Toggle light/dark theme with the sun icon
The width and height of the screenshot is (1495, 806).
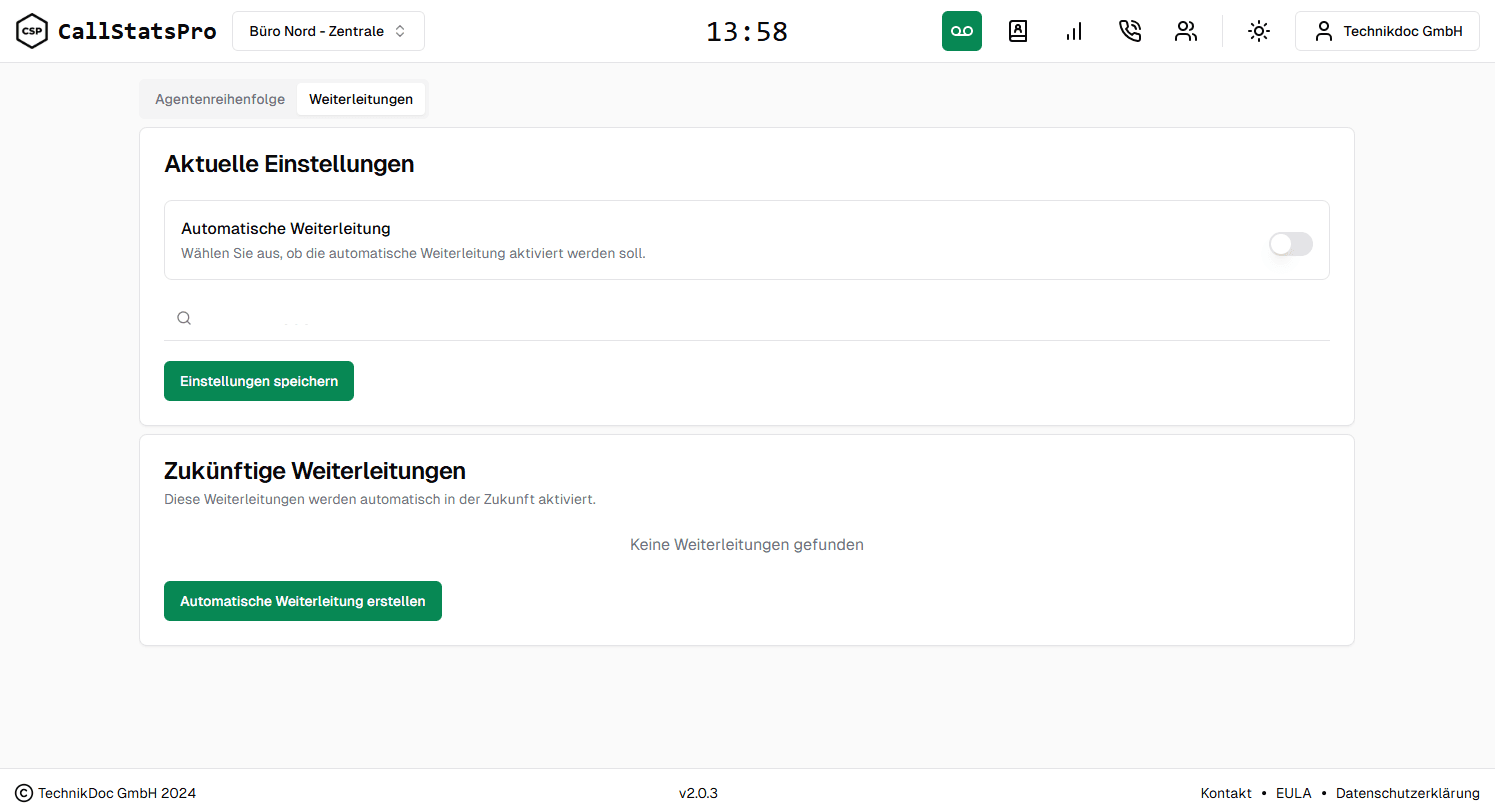pos(1258,31)
